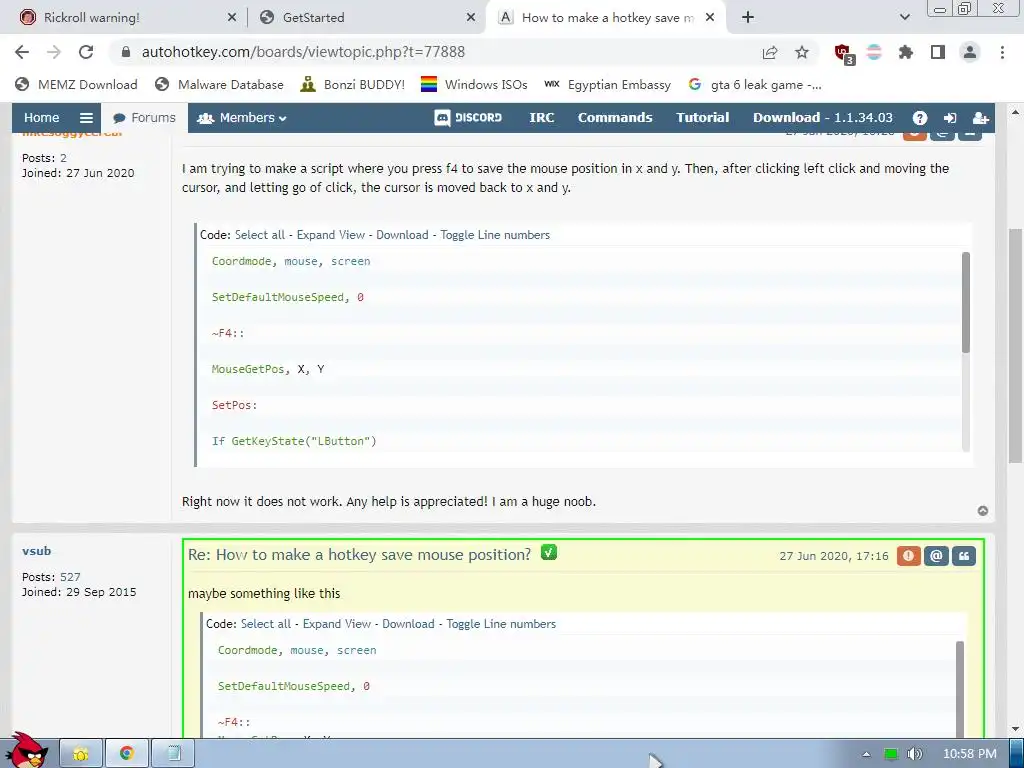Viewport: 1024px width, 768px height.
Task: Open the uBlock extension icon
Action: (x=844, y=53)
